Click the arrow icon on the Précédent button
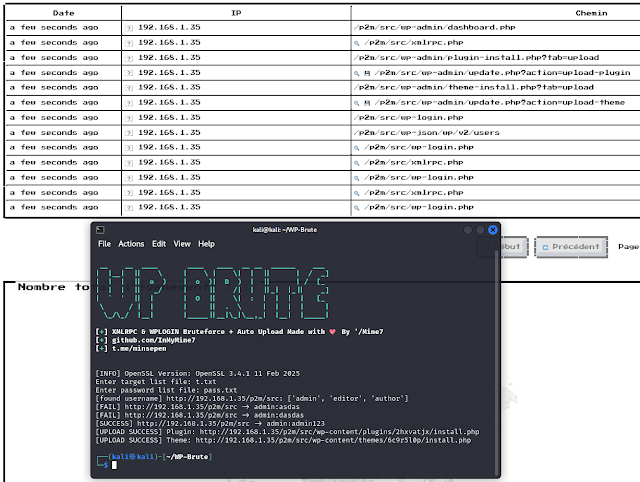The height and width of the screenshot is (482, 640). click(545, 247)
